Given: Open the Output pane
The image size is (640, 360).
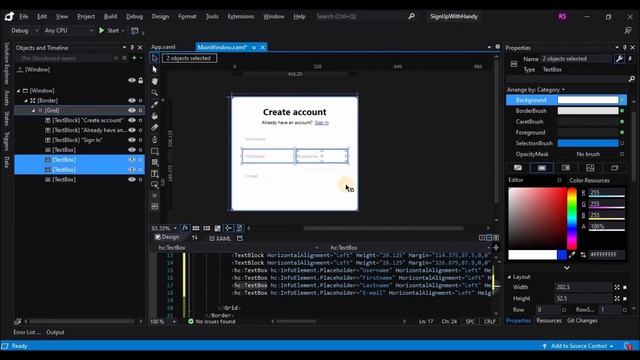Looking at the screenshot, I should click(x=55, y=332).
